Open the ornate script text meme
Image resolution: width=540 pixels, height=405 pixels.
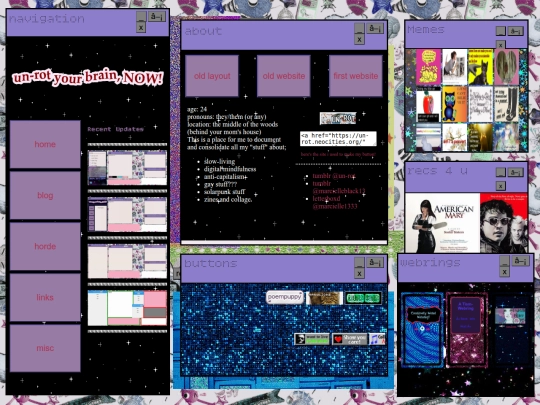point(481,104)
